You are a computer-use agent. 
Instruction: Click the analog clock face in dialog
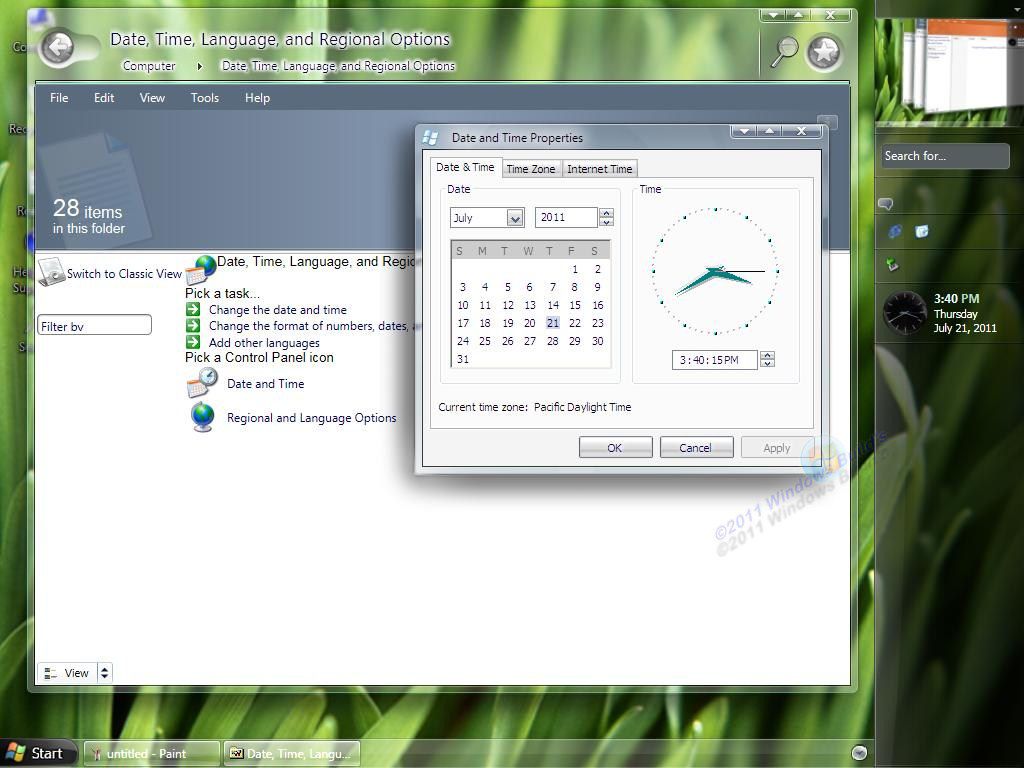pyautogui.click(x=716, y=271)
